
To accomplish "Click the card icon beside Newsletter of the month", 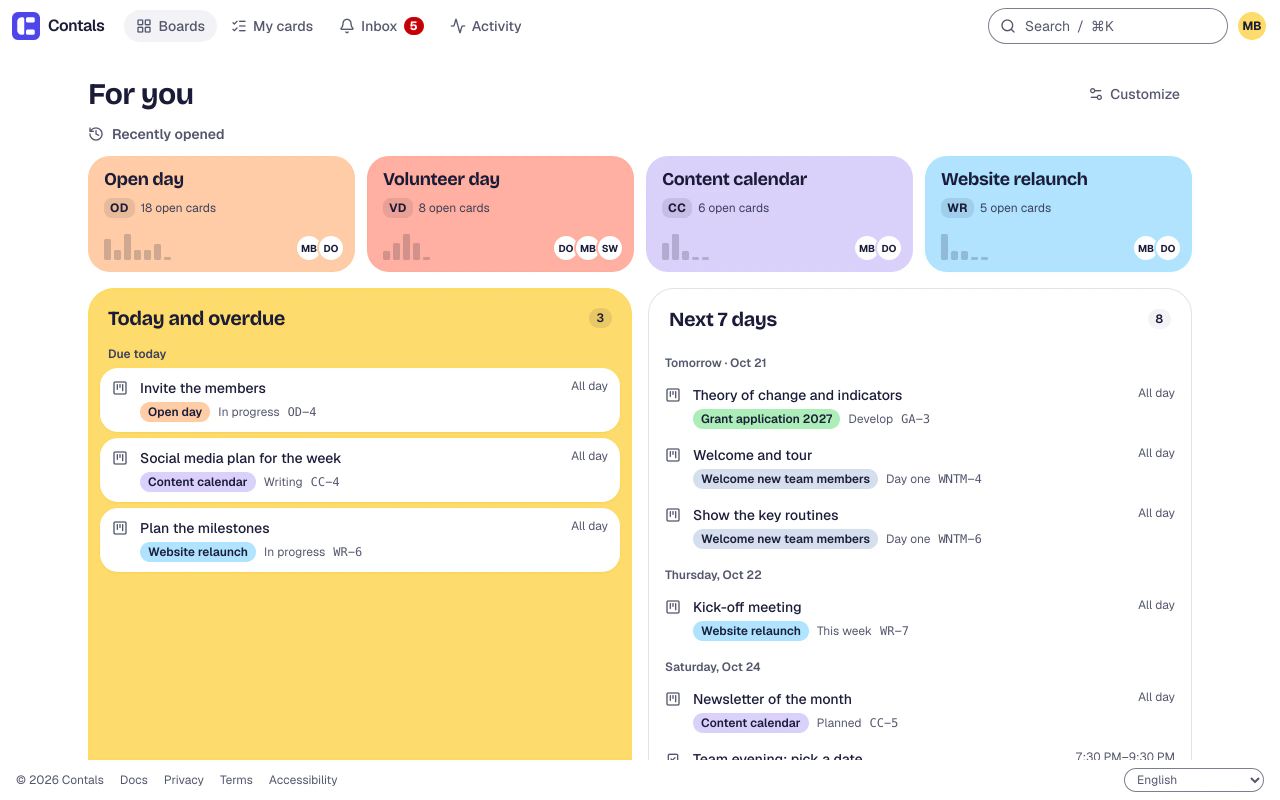I will click(x=673, y=699).
